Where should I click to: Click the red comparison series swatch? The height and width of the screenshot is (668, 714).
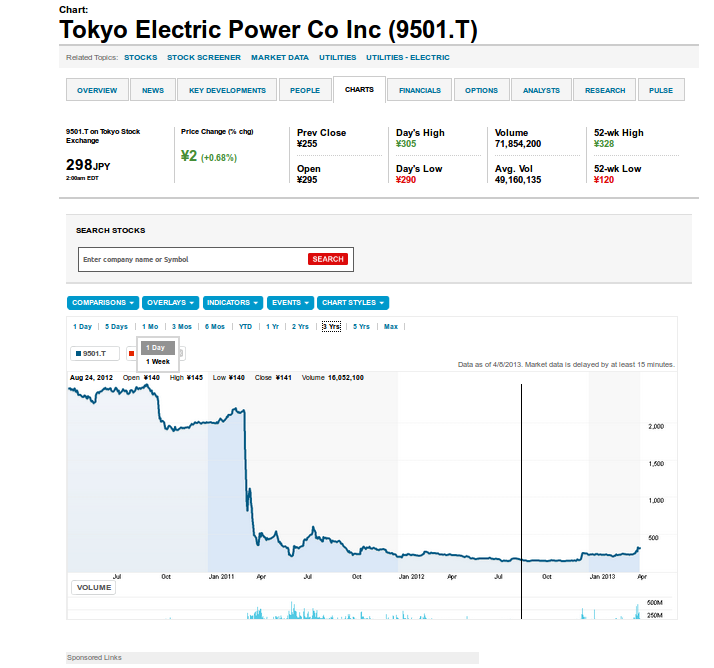click(131, 353)
